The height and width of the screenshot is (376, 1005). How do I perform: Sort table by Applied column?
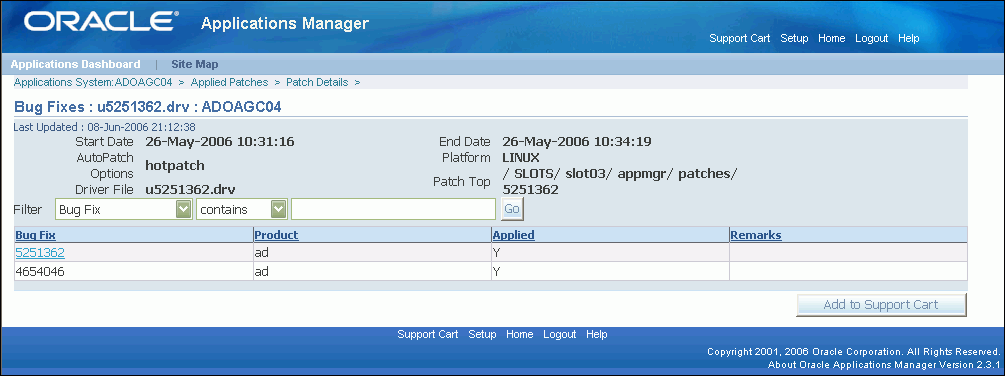click(513, 235)
